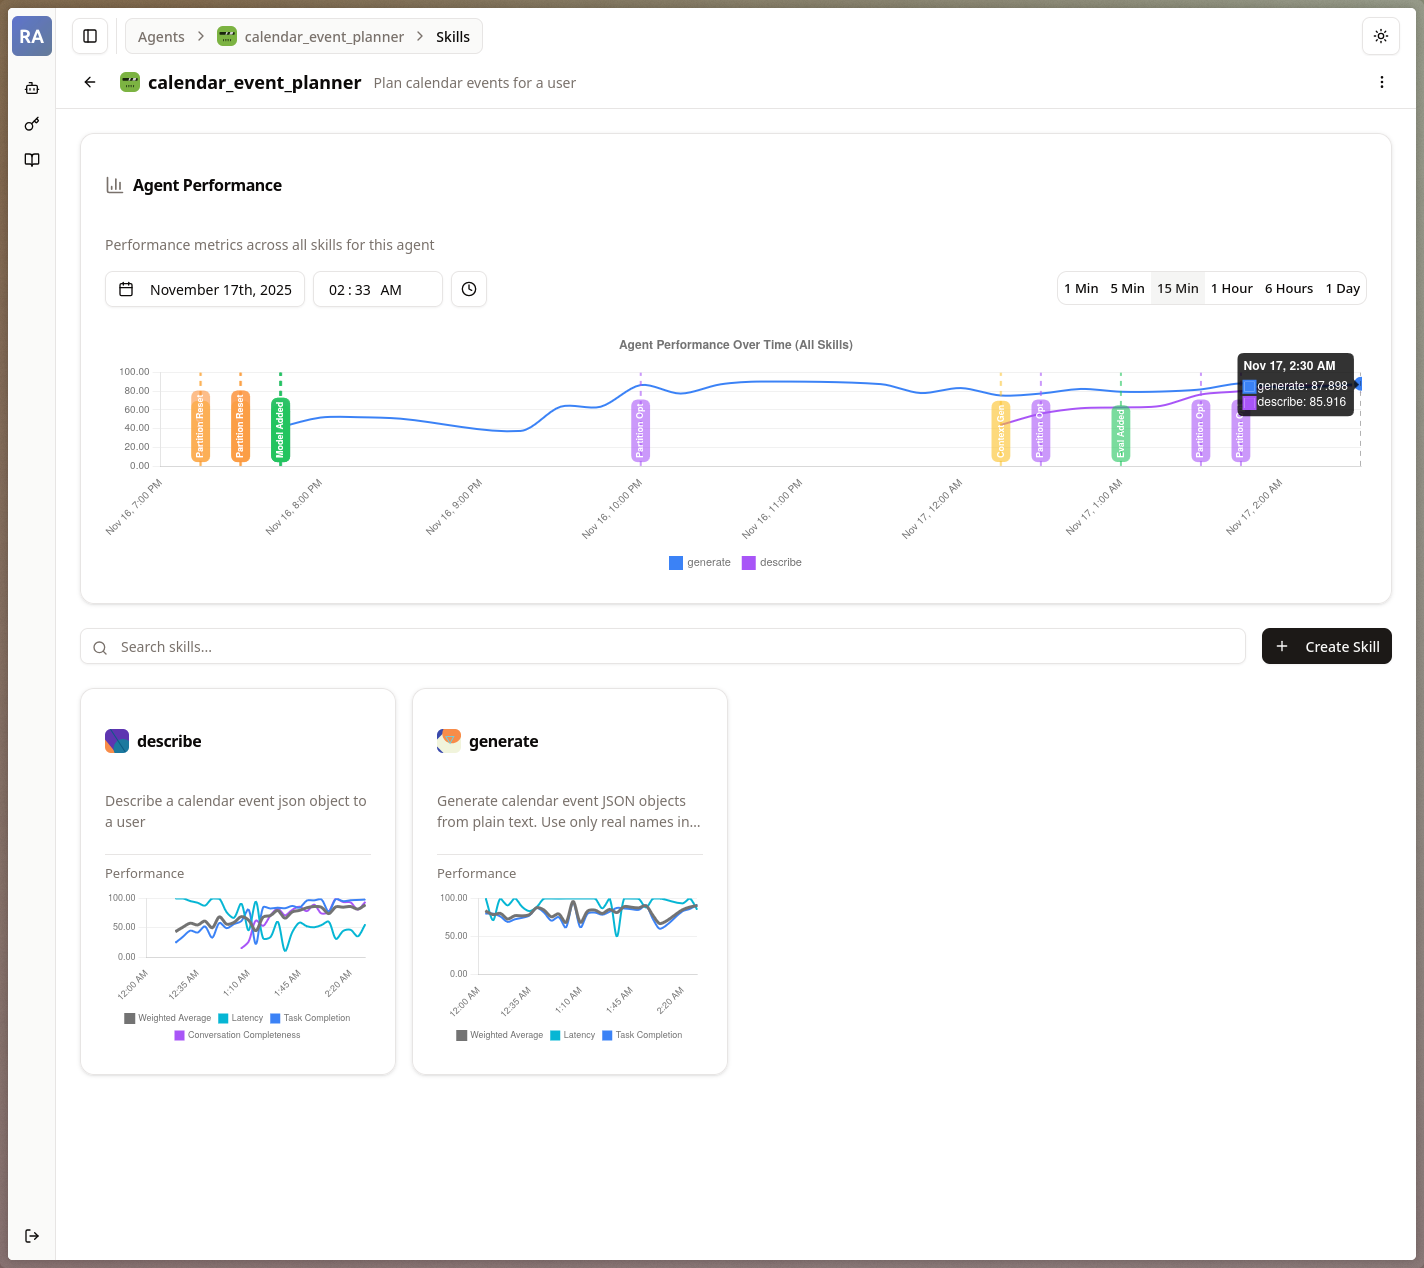Toggle the describe series in main chart legend
The image size is (1424, 1268).
pyautogui.click(x=772, y=563)
